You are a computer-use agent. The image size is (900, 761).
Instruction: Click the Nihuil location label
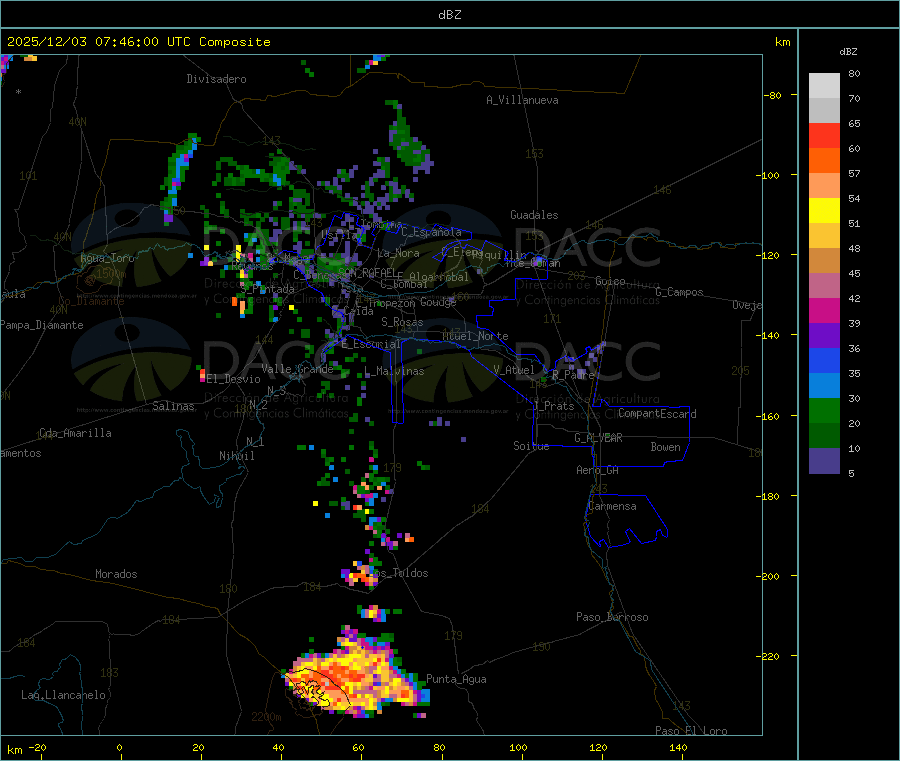click(x=236, y=456)
